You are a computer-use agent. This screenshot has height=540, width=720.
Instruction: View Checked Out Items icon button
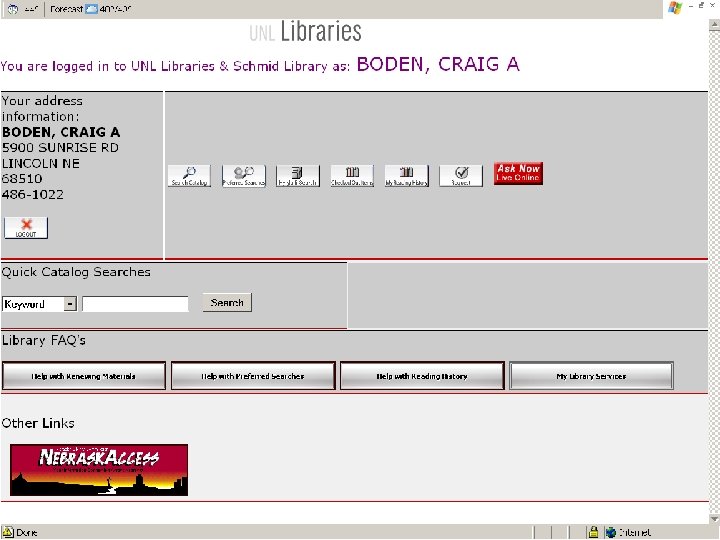click(352, 176)
